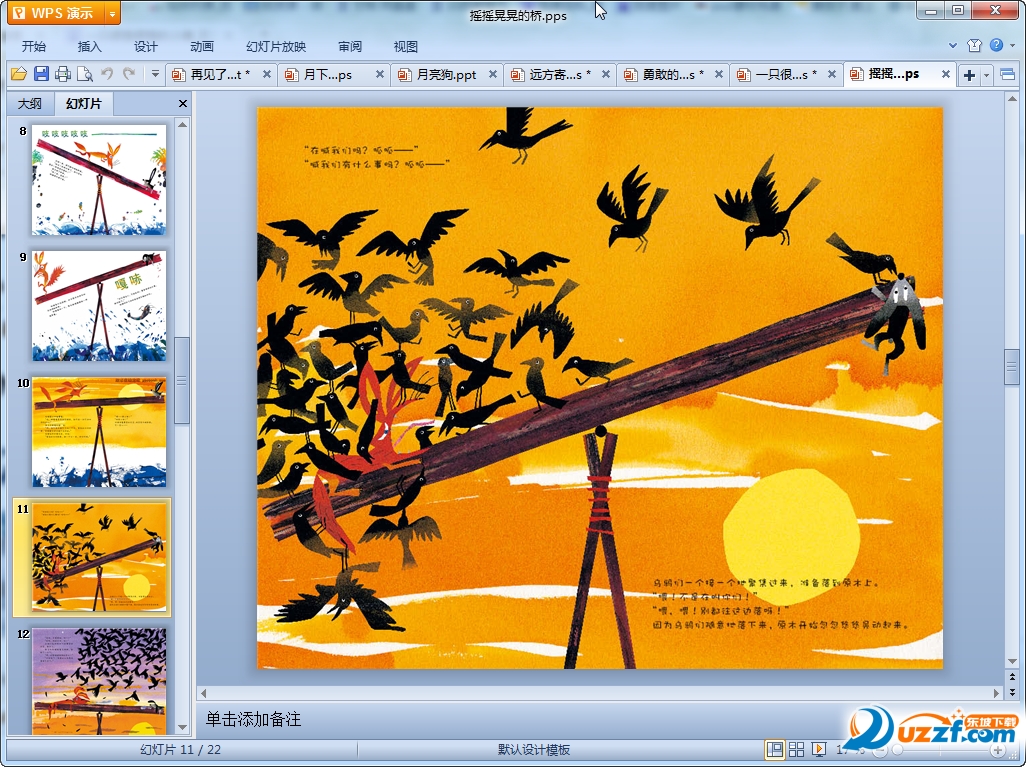Screen dimensions: 1026x767
Task: Open a file with the folder icon
Action: [x=19, y=74]
